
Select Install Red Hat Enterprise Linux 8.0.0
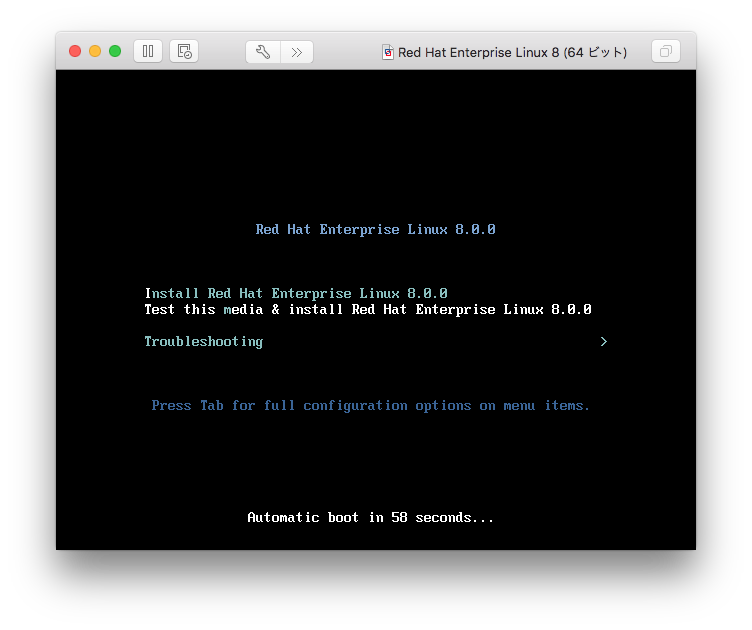(x=296, y=293)
